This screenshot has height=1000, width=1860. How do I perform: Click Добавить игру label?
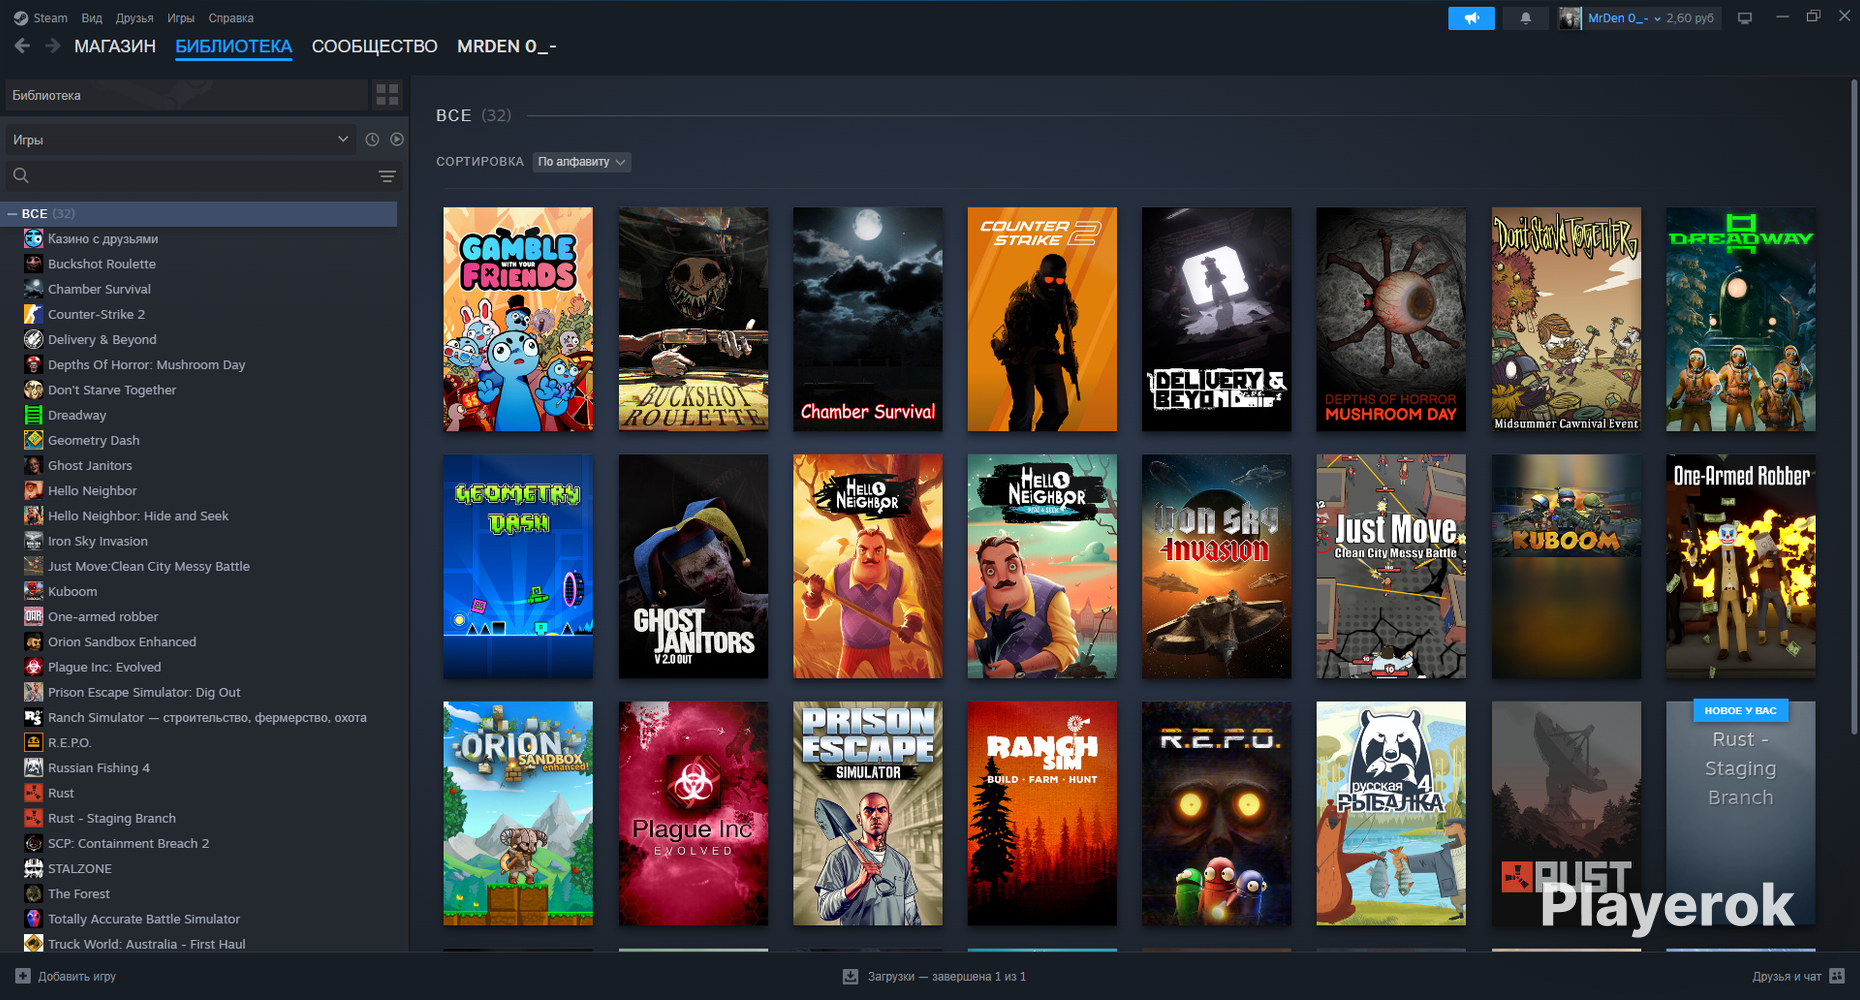[77, 976]
